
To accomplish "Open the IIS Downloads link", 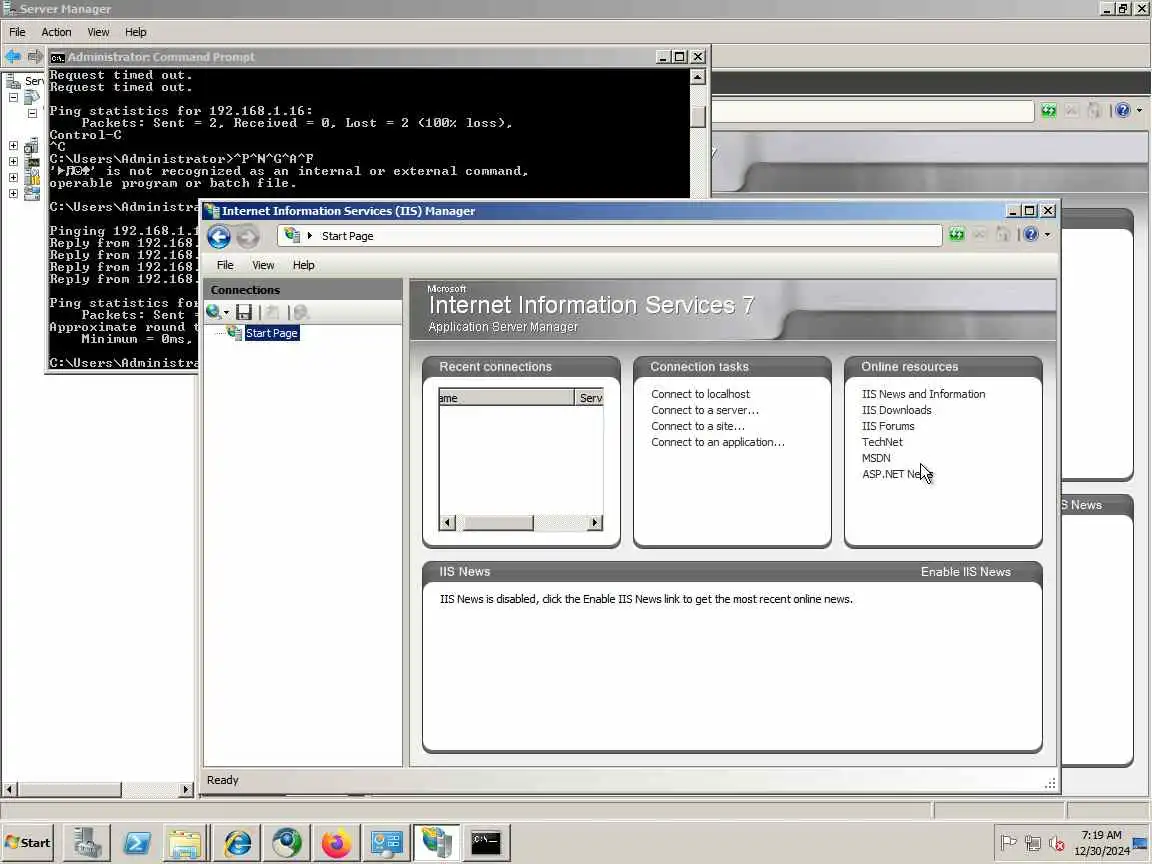I will (x=896, y=411).
